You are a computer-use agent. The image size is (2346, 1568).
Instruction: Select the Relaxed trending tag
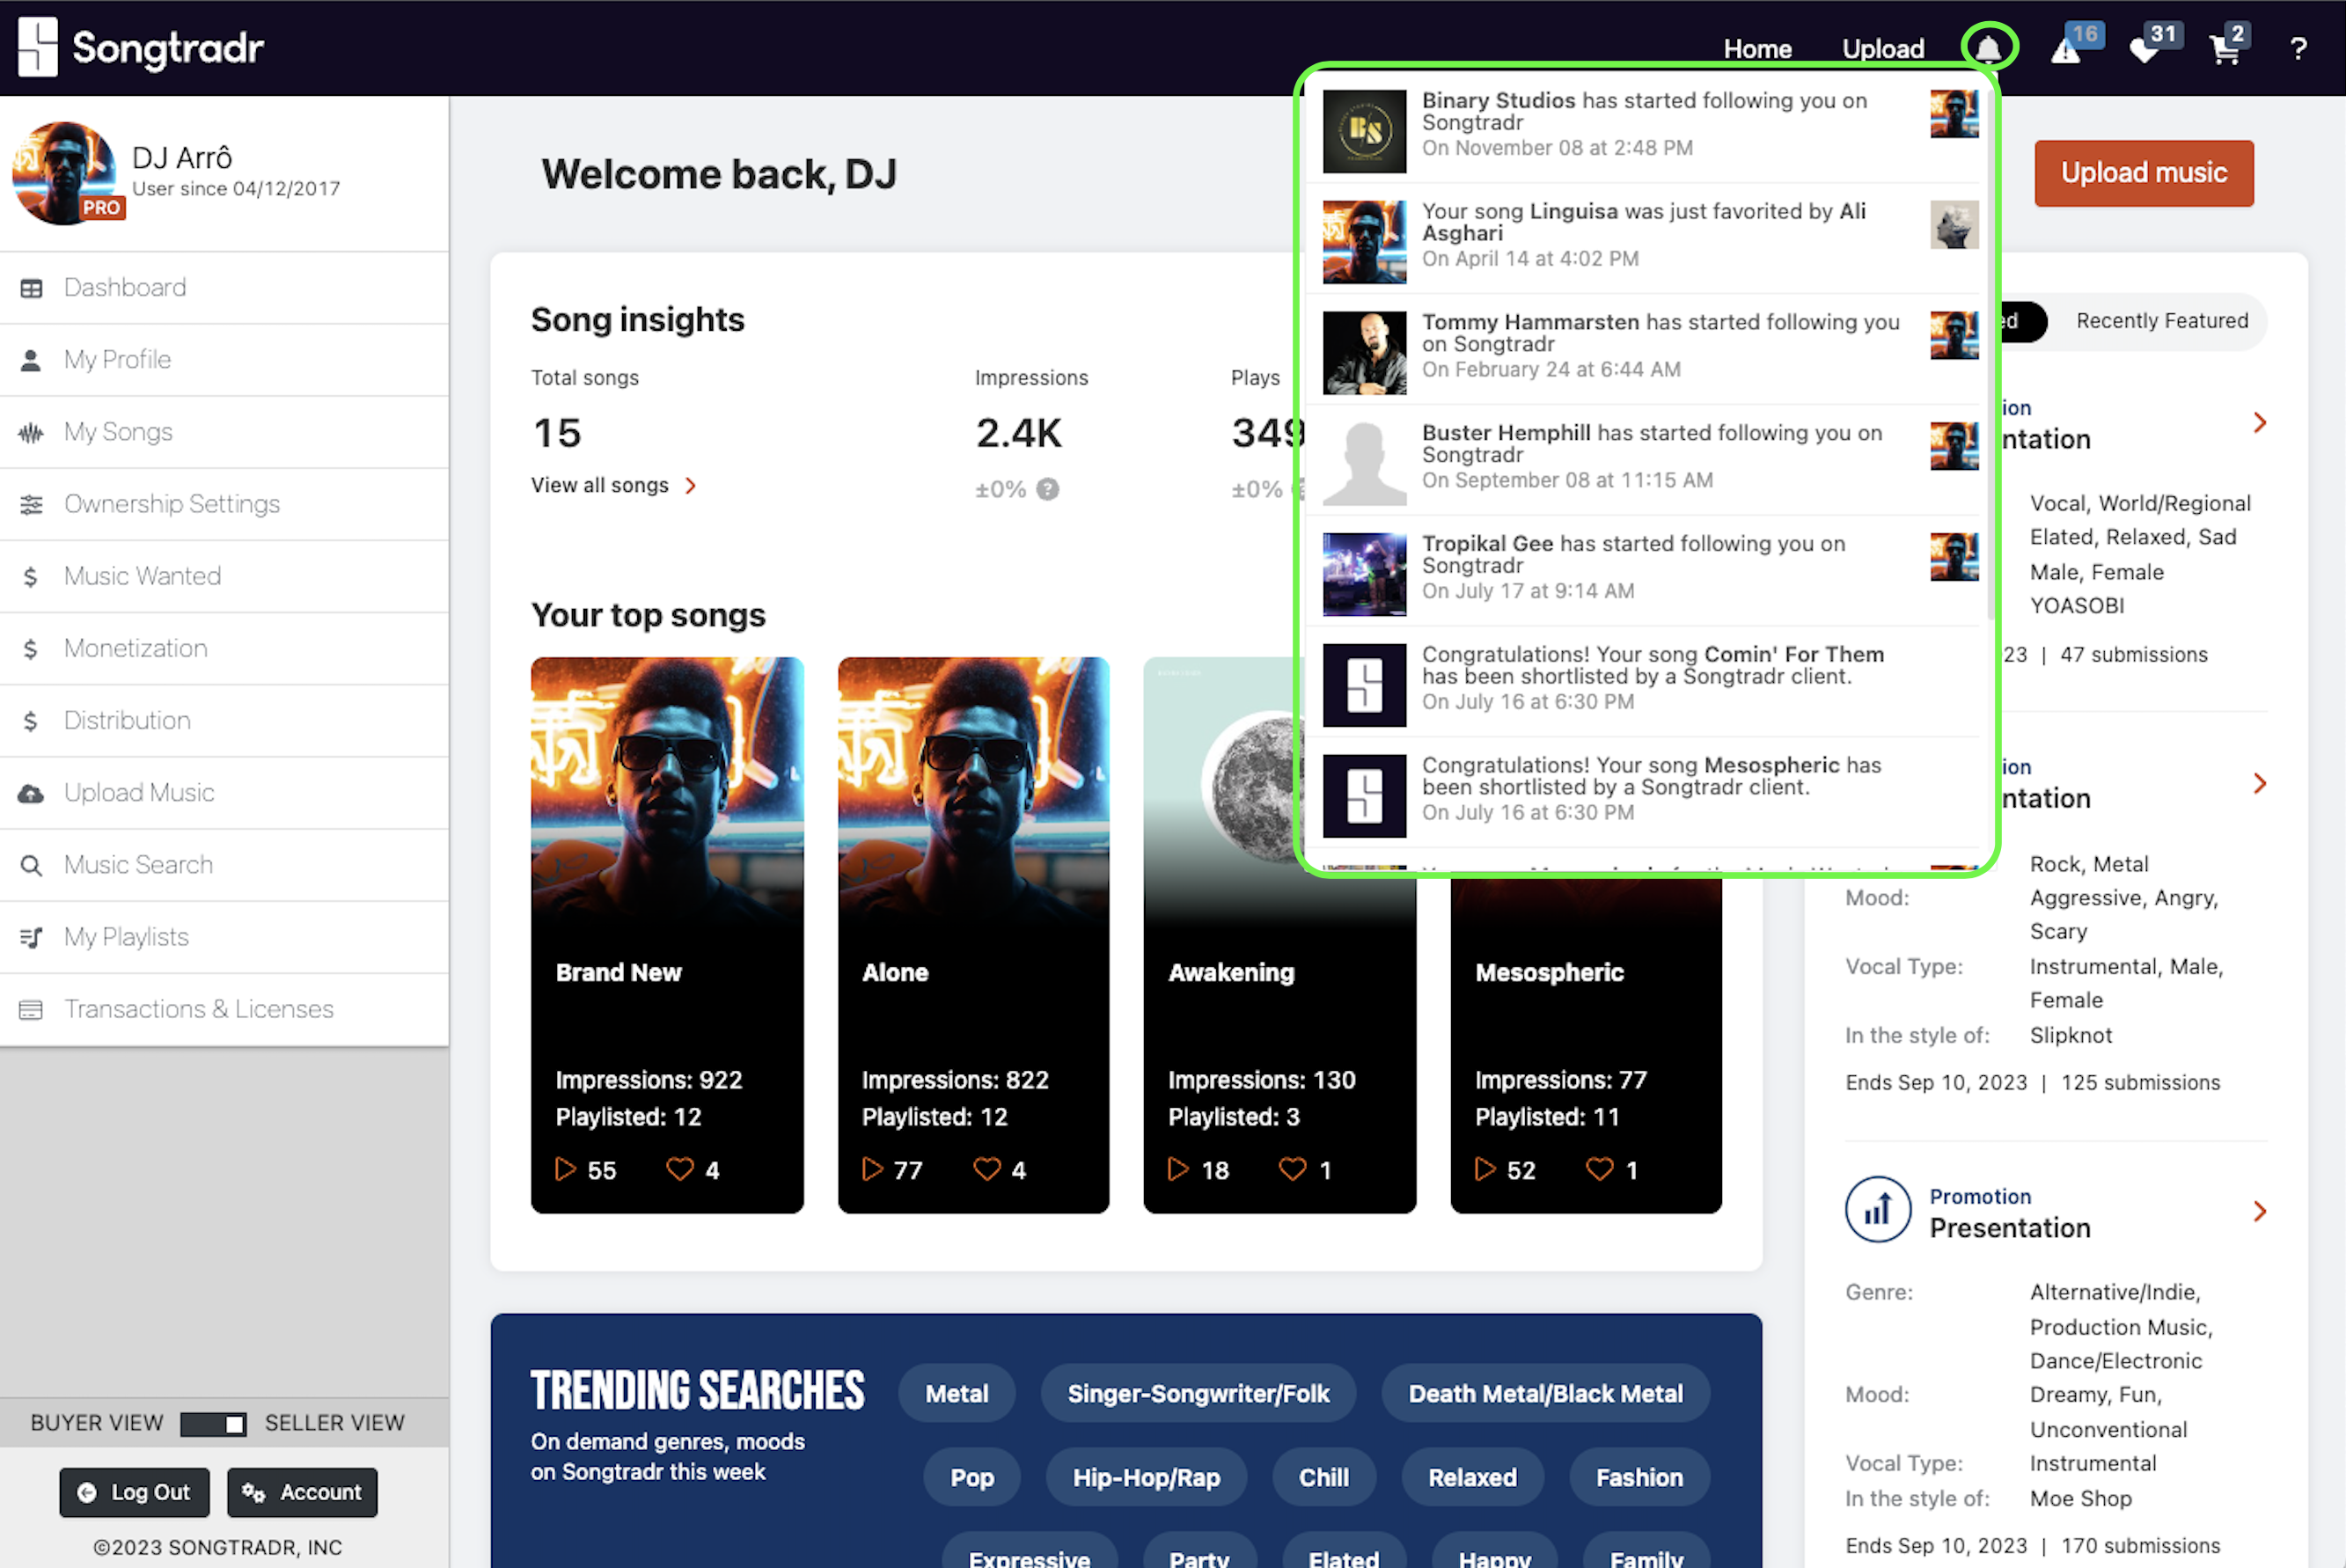coord(1472,1477)
